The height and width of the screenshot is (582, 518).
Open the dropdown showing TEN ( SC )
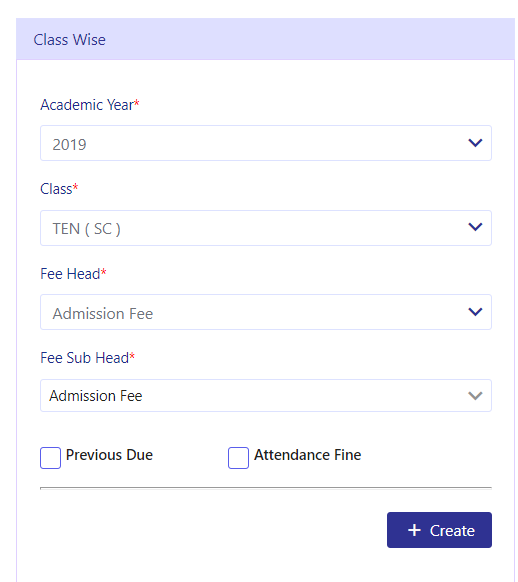[266, 228]
